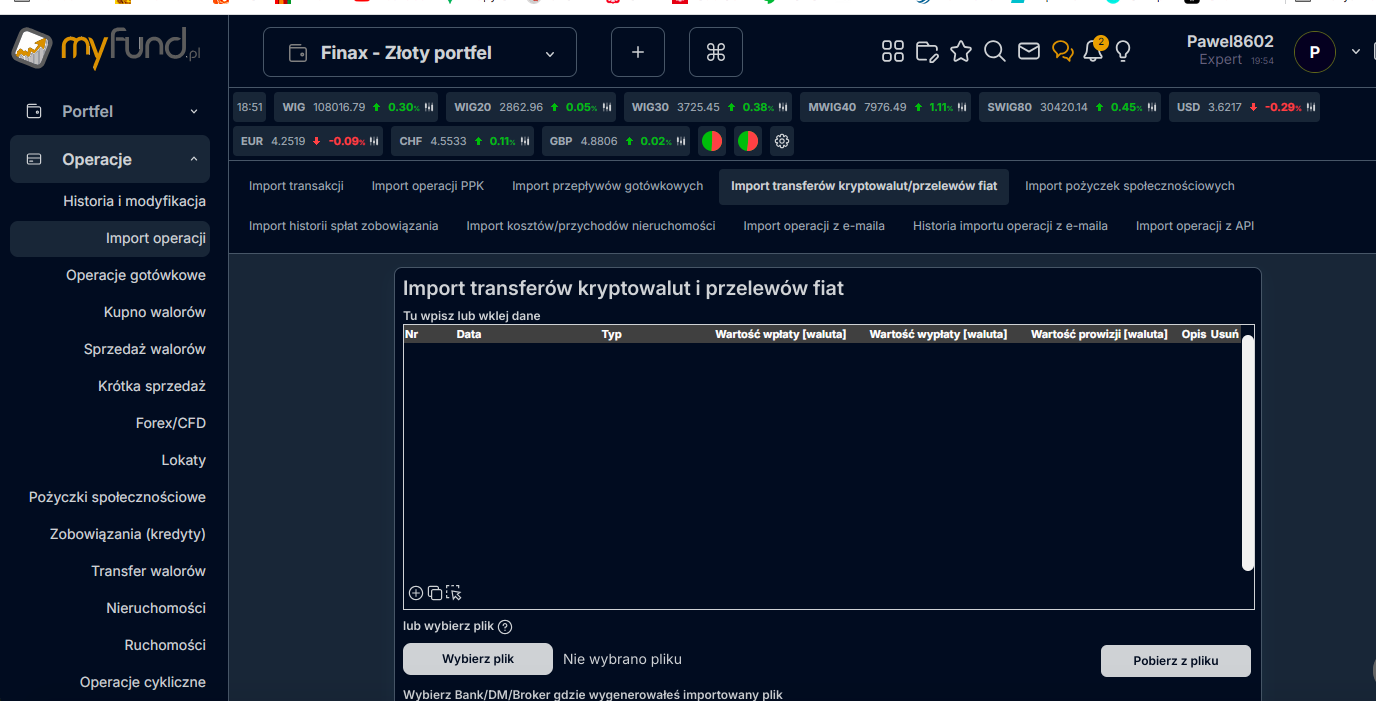Open favorites star icon

pyautogui.click(x=961, y=52)
